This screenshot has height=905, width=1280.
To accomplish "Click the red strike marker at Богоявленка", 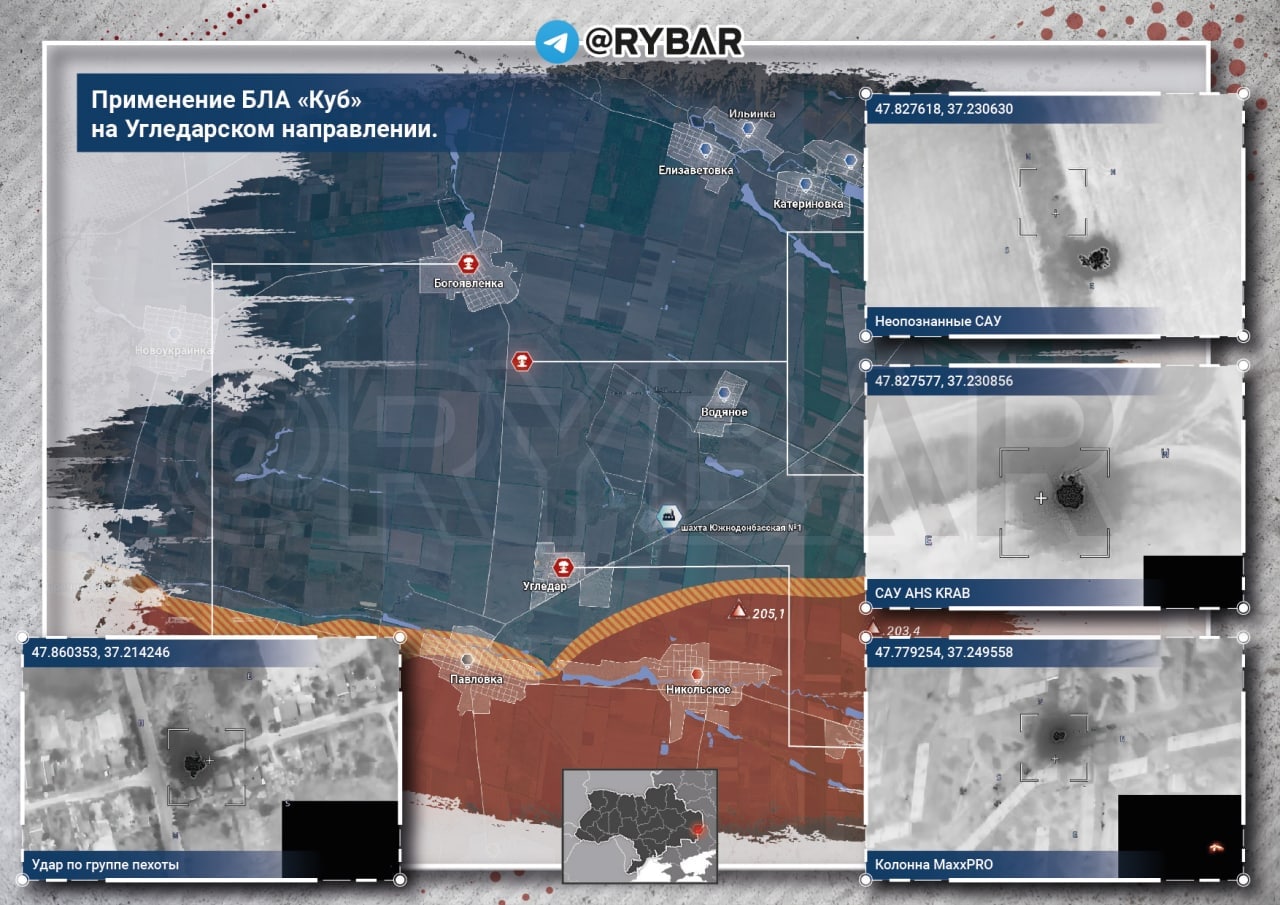I will (466, 263).
